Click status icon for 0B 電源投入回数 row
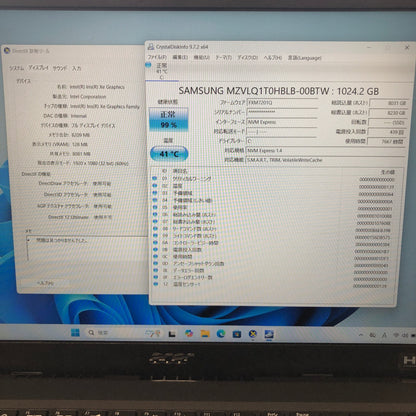 pyautogui.click(x=155, y=249)
